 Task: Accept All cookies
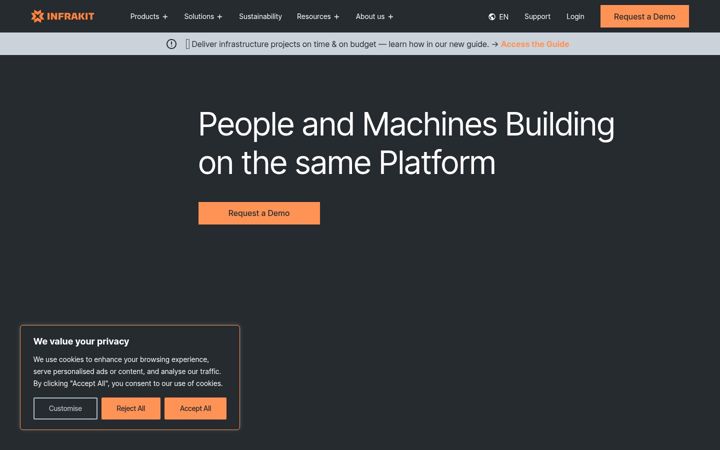[195, 408]
